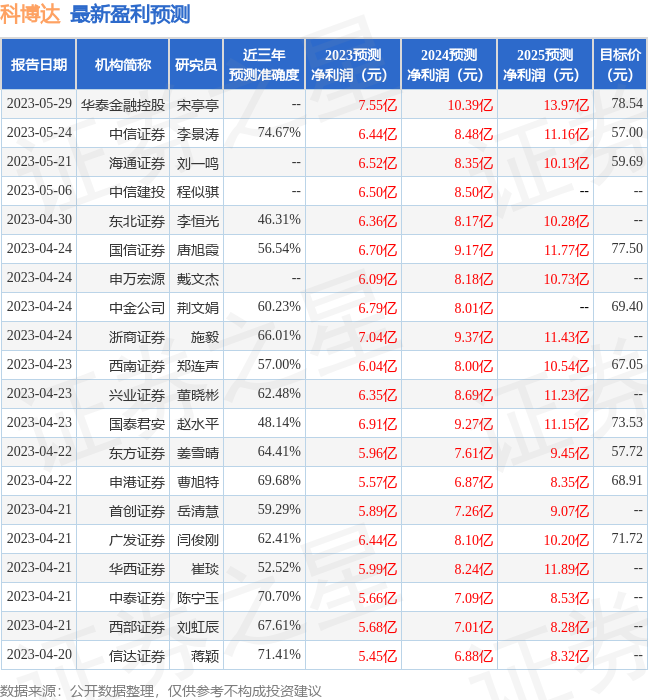Select the 2025预测净利润 column header
Viewport: 648px width, 700px height.
pos(545,64)
